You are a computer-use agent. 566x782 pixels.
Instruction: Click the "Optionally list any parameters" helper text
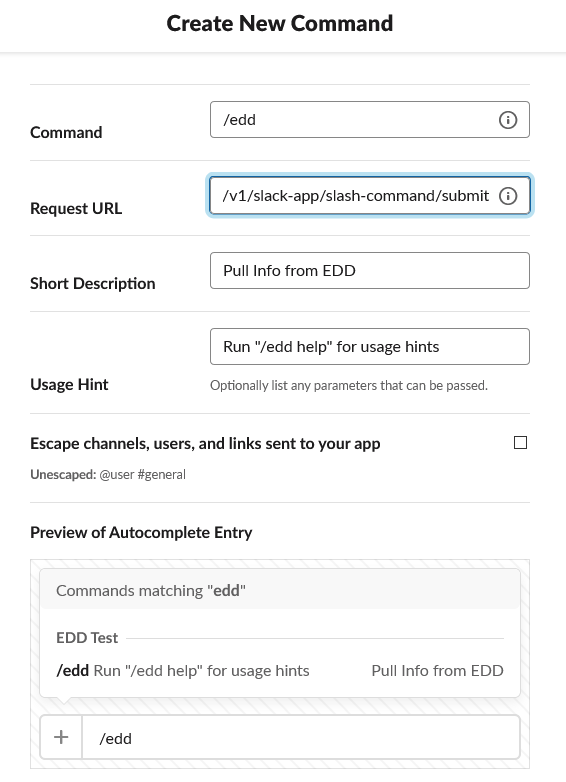pyautogui.click(x=349, y=386)
